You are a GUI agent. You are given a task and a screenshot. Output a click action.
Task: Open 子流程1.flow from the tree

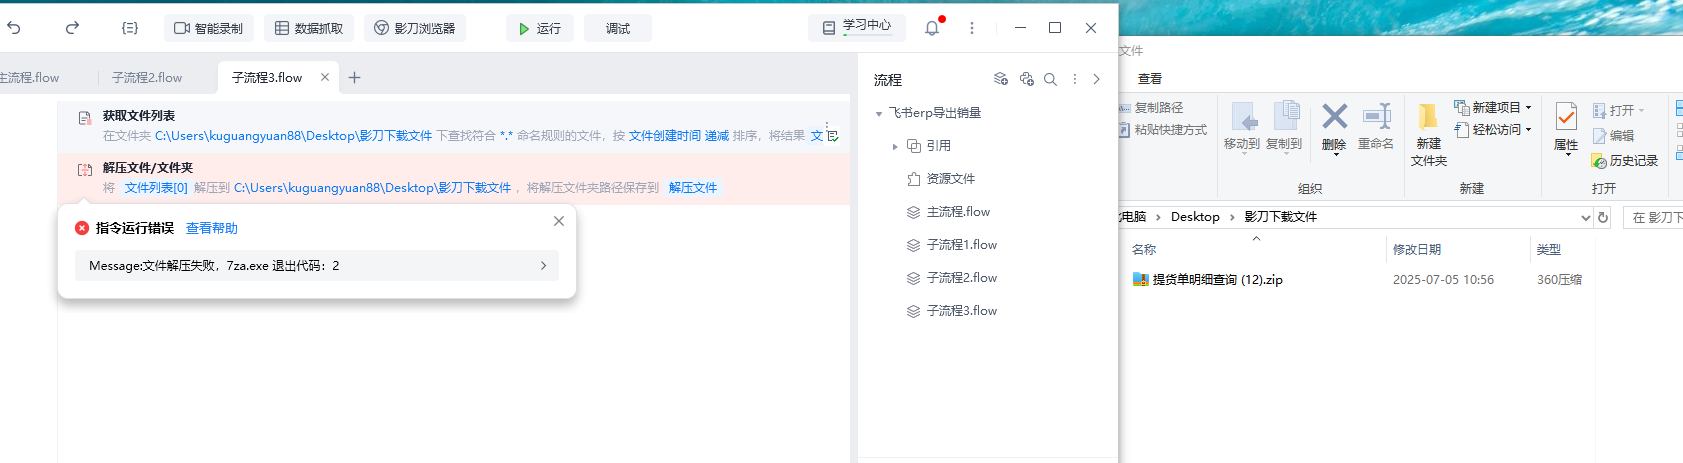pyautogui.click(x=961, y=245)
